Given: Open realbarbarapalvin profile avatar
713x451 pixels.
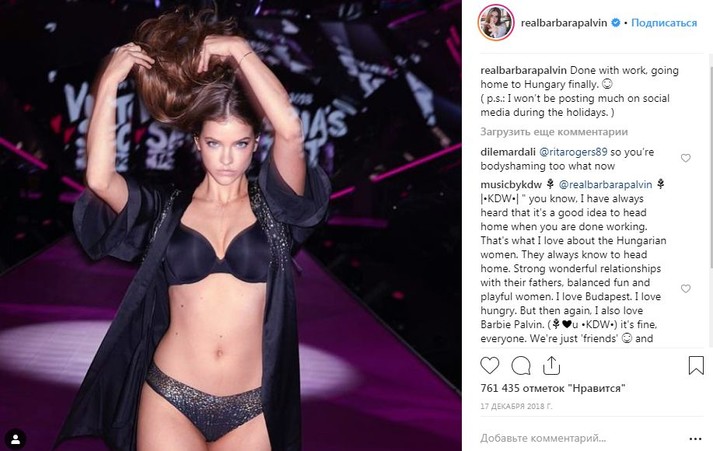Looking at the screenshot, I should tap(496, 22).
